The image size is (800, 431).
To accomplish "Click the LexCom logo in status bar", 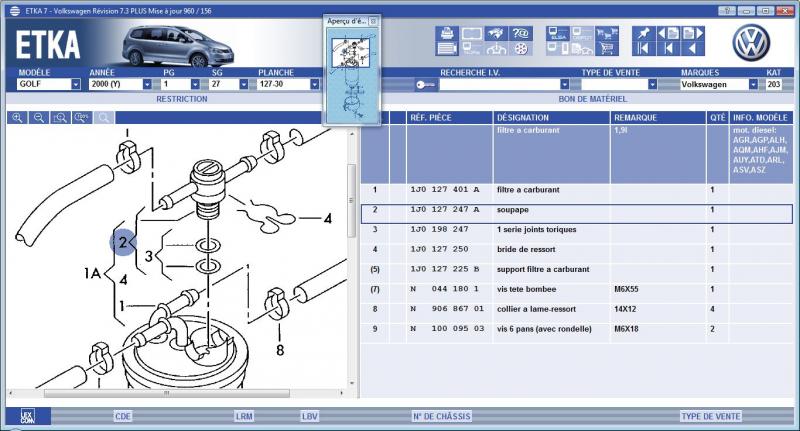I will (28, 417).
